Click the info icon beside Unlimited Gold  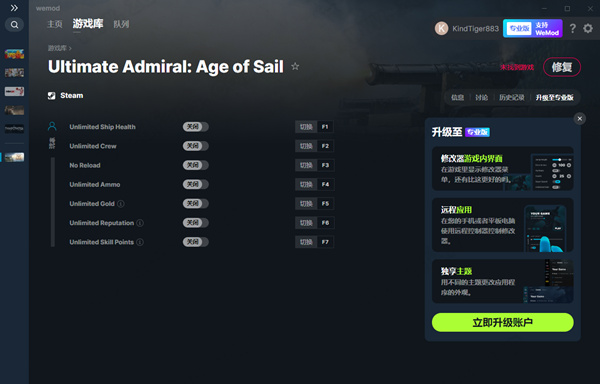(x=121, y=204)
